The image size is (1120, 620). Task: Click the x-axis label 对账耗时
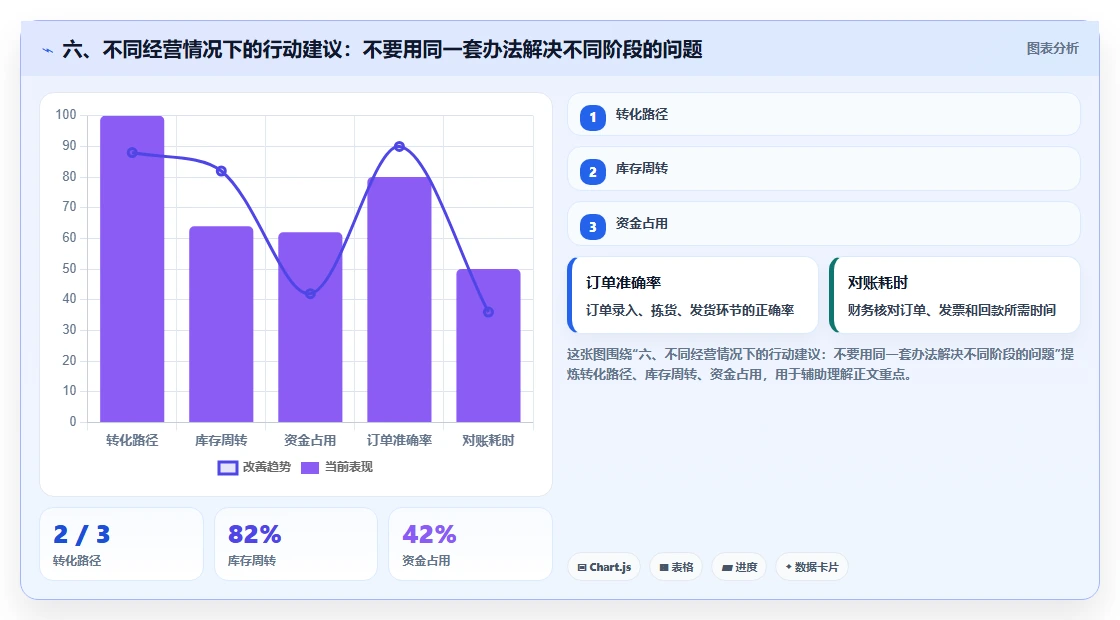click(x=489, y=441)
